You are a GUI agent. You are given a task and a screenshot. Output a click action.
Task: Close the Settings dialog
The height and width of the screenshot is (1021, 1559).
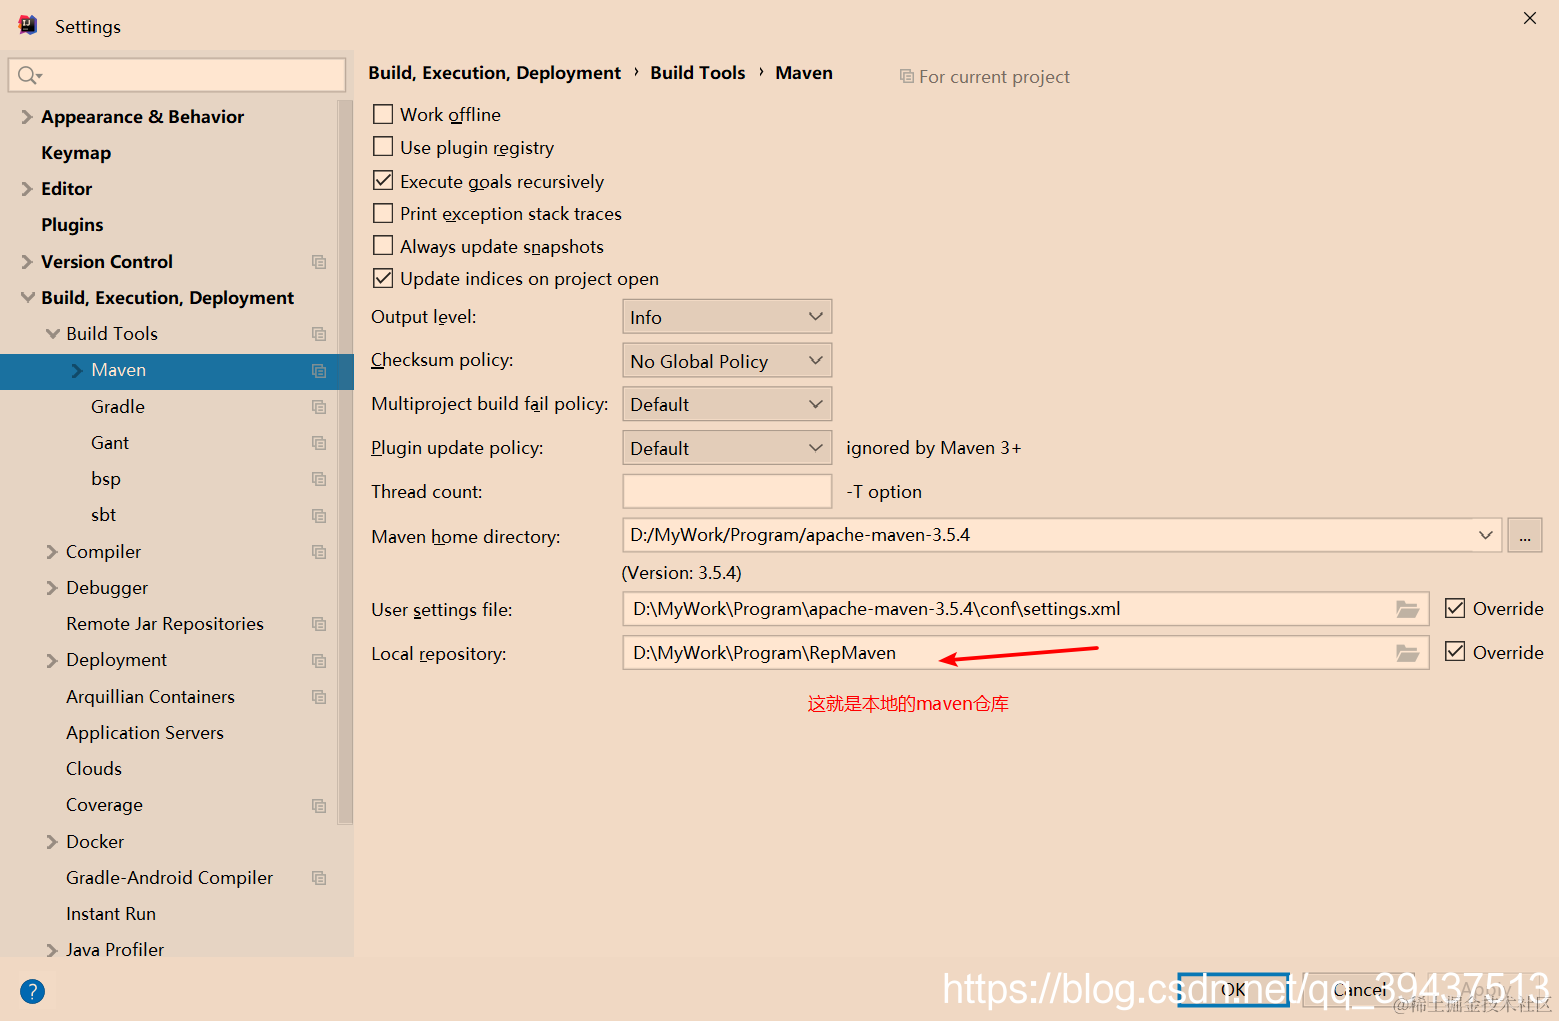point(1530,18)
